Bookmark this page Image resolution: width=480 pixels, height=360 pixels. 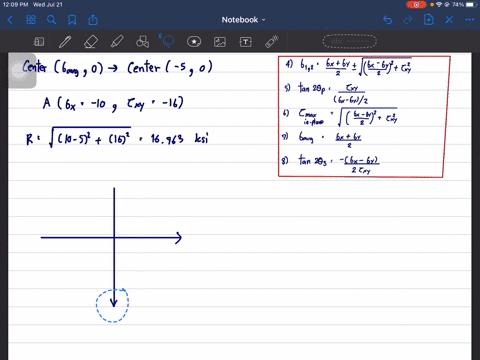tap(72, 20)
